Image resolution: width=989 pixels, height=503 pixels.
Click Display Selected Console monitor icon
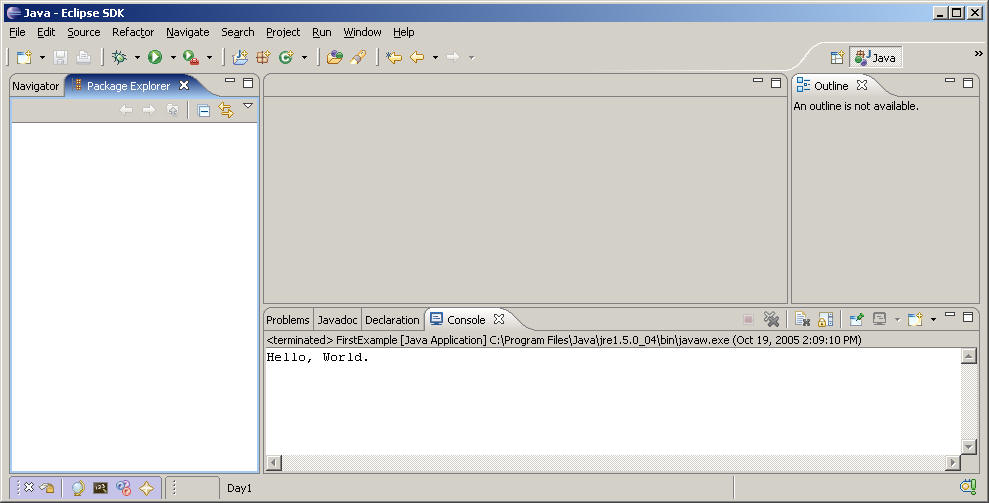(879, 319)
